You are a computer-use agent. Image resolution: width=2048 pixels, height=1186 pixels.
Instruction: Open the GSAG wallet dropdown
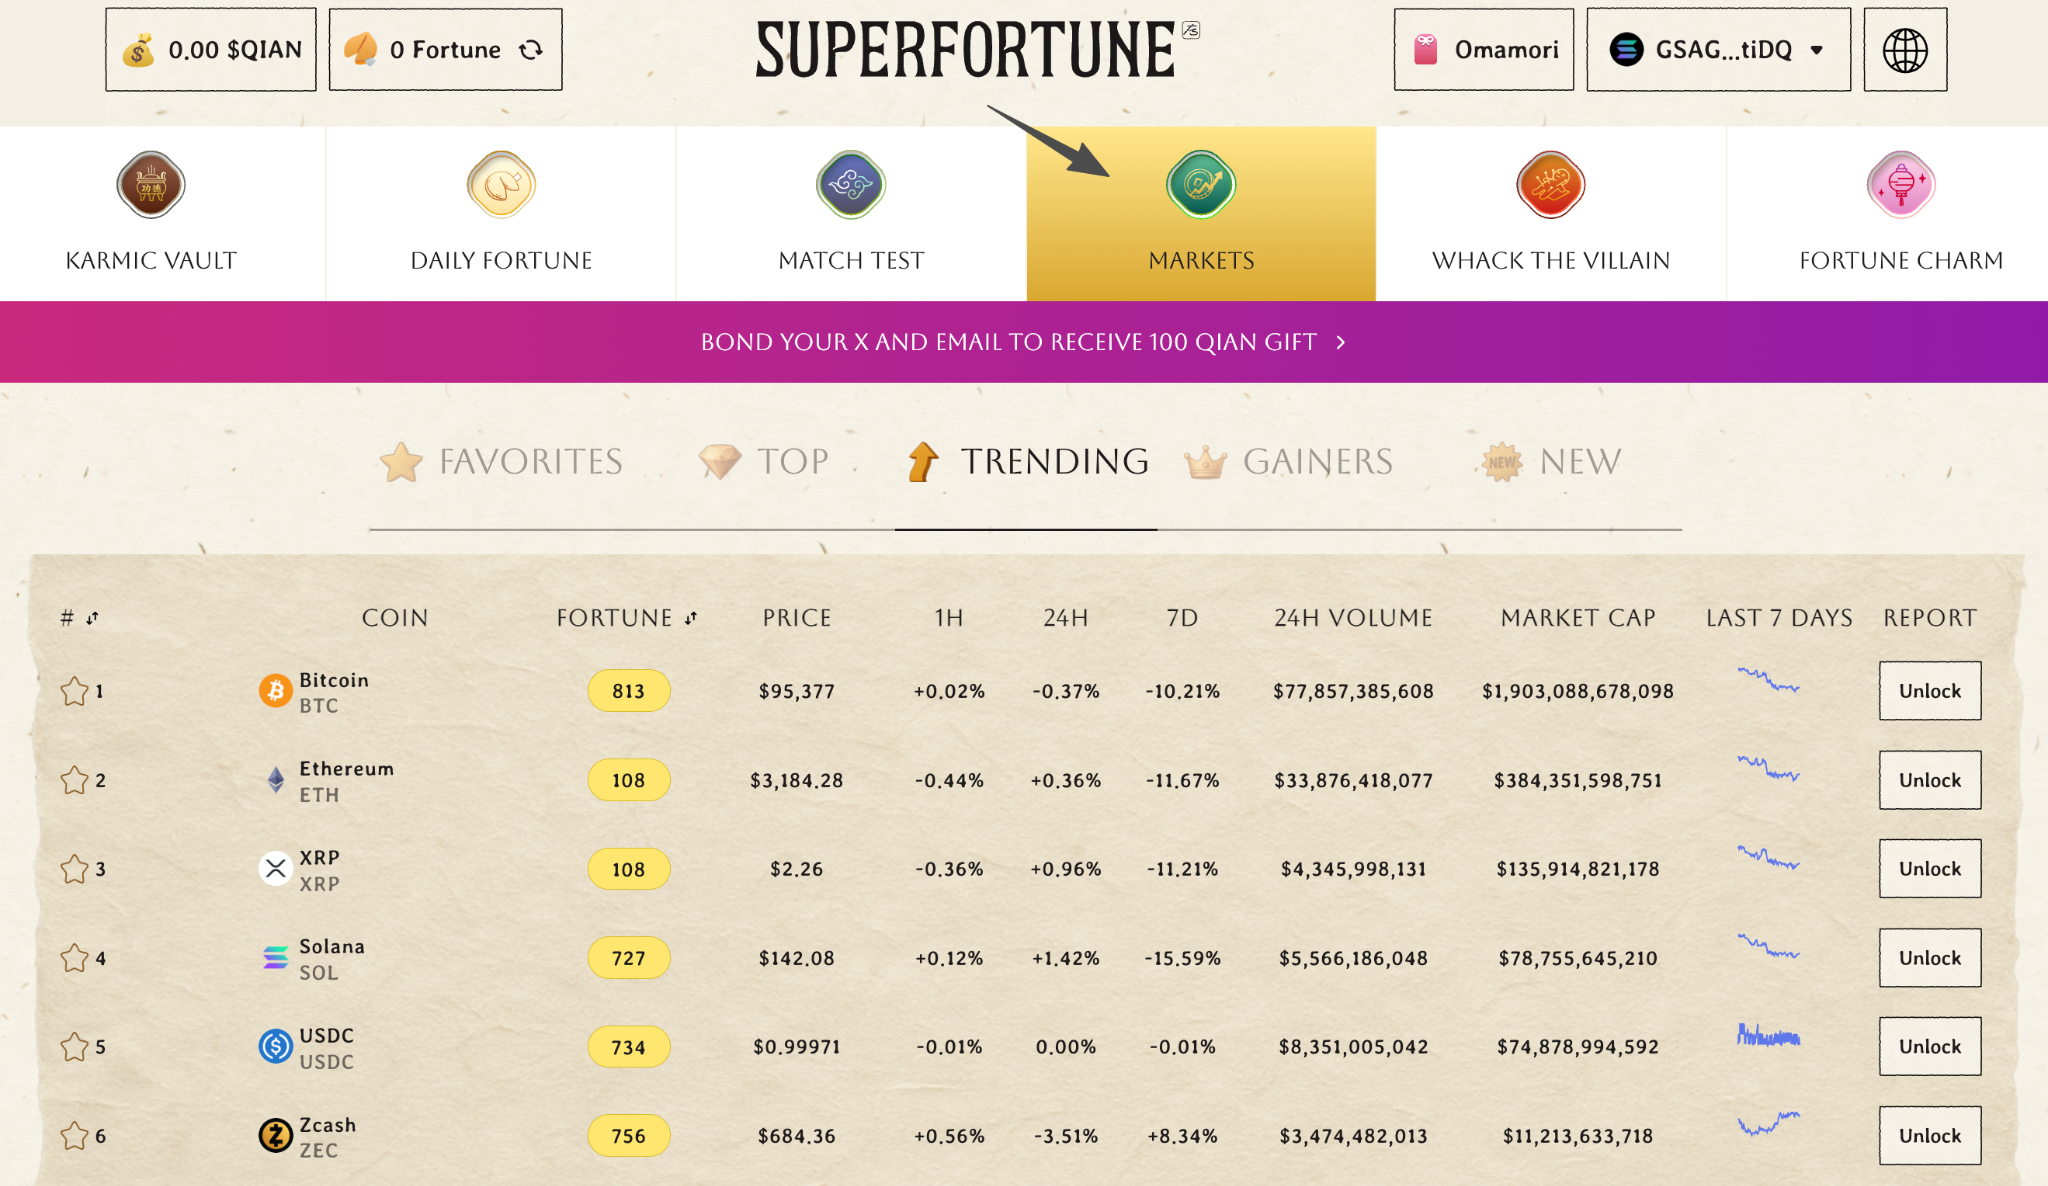(1717, 49)
